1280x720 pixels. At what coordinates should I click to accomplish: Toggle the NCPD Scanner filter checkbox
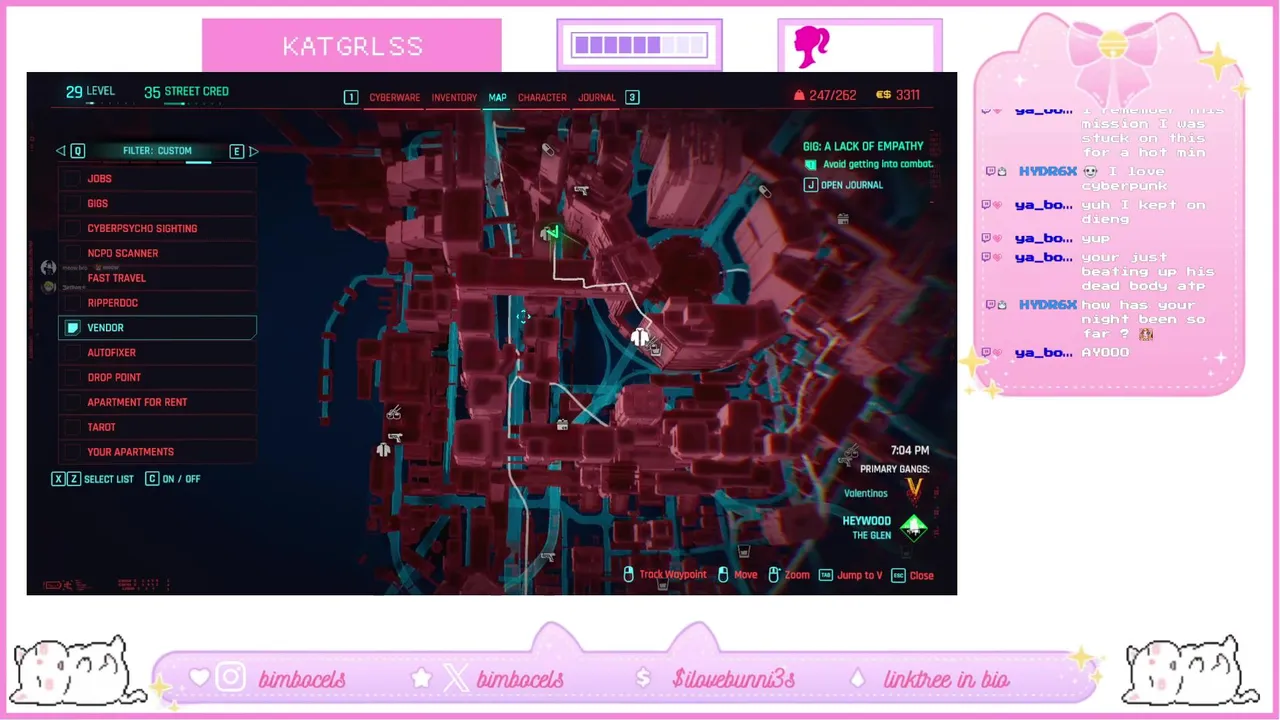pyautogui.click(x=72, y=253)
